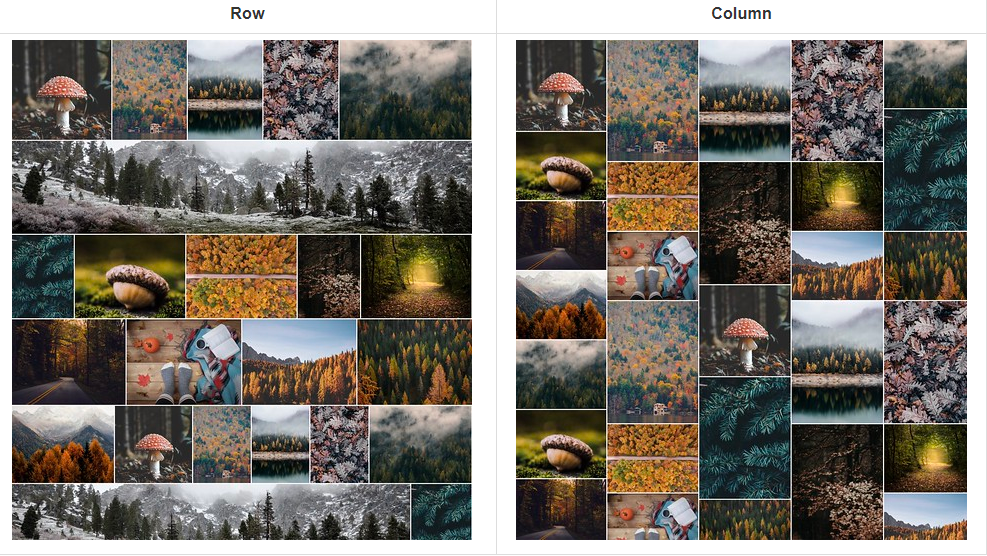Select the aerial orange forest photo in Row gallery
Screen dimensions: 987x556
(242, 276)
